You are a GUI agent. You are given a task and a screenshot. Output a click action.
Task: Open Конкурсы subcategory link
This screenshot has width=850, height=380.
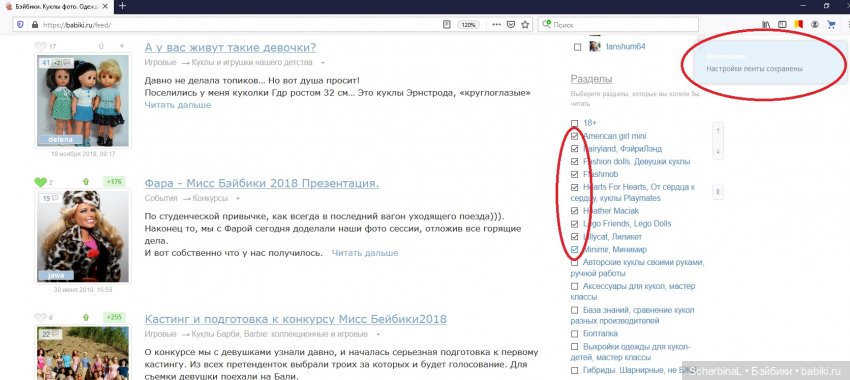210,198
